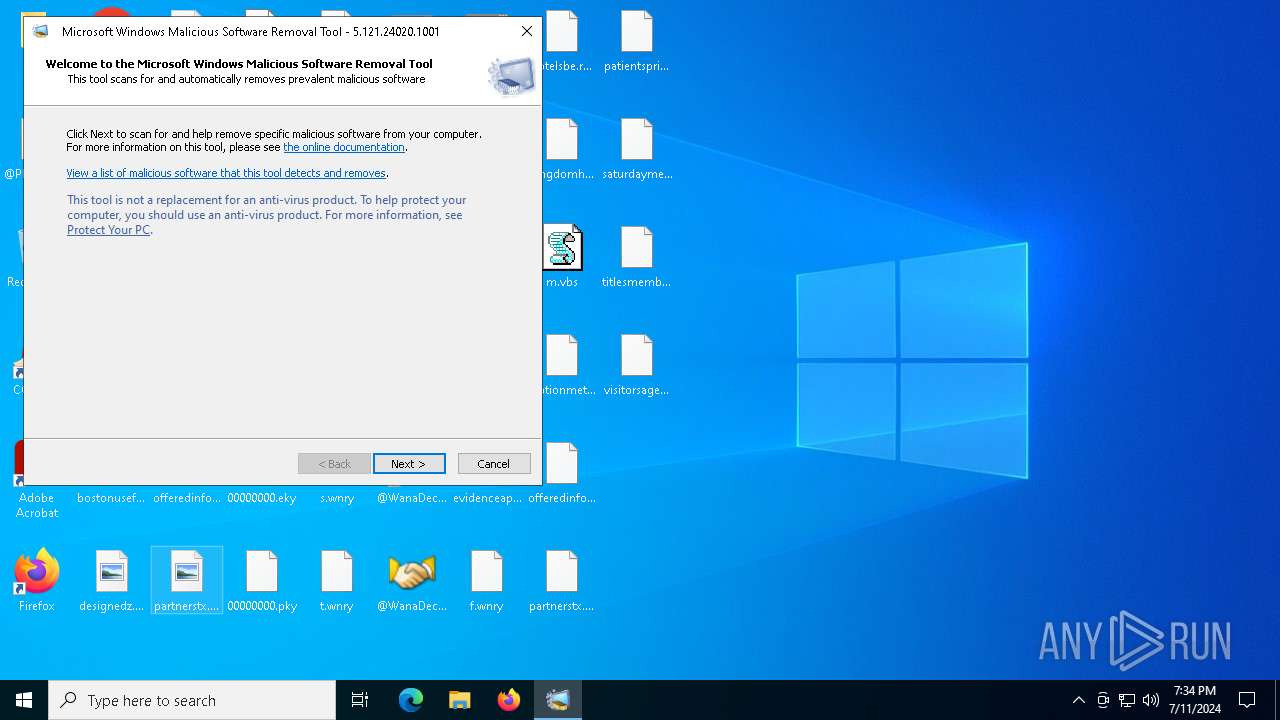The height and width of the screenshot is (720, 1280).
Task: Select the bostonusef file label
Action: [x=111, y=498]
